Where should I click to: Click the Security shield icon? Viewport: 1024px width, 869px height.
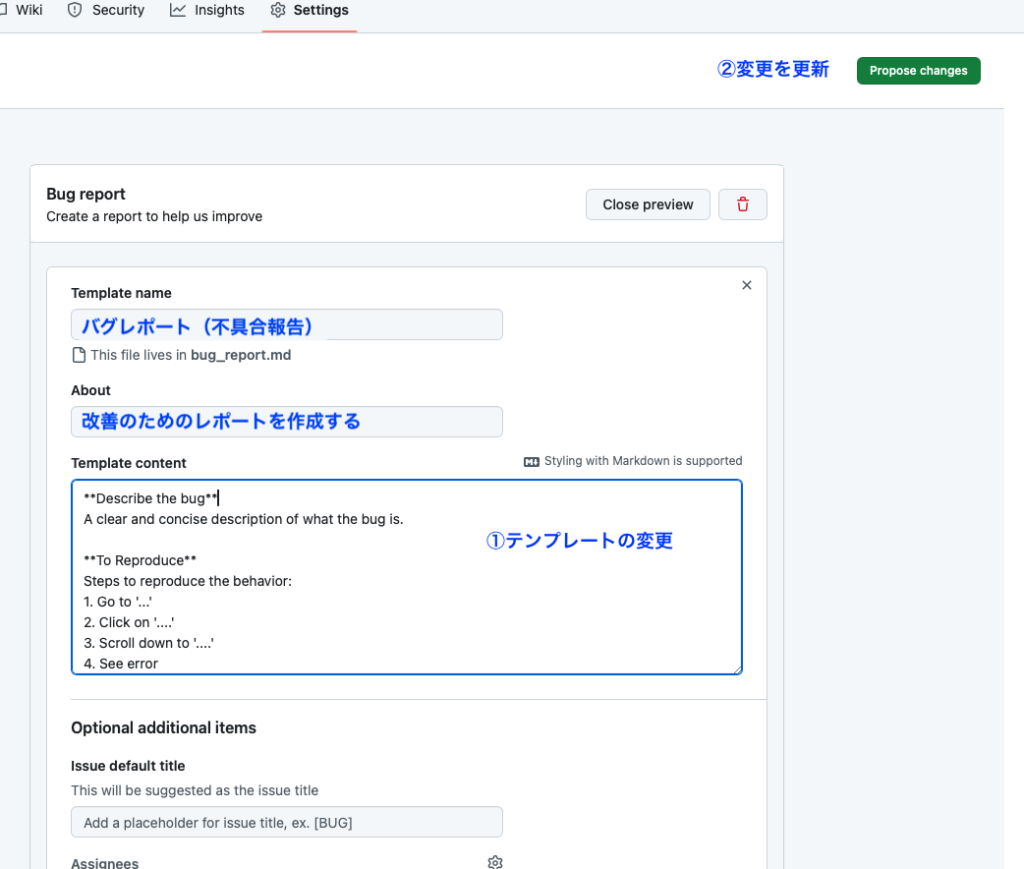pyautogui.click(x=75, y=9)
